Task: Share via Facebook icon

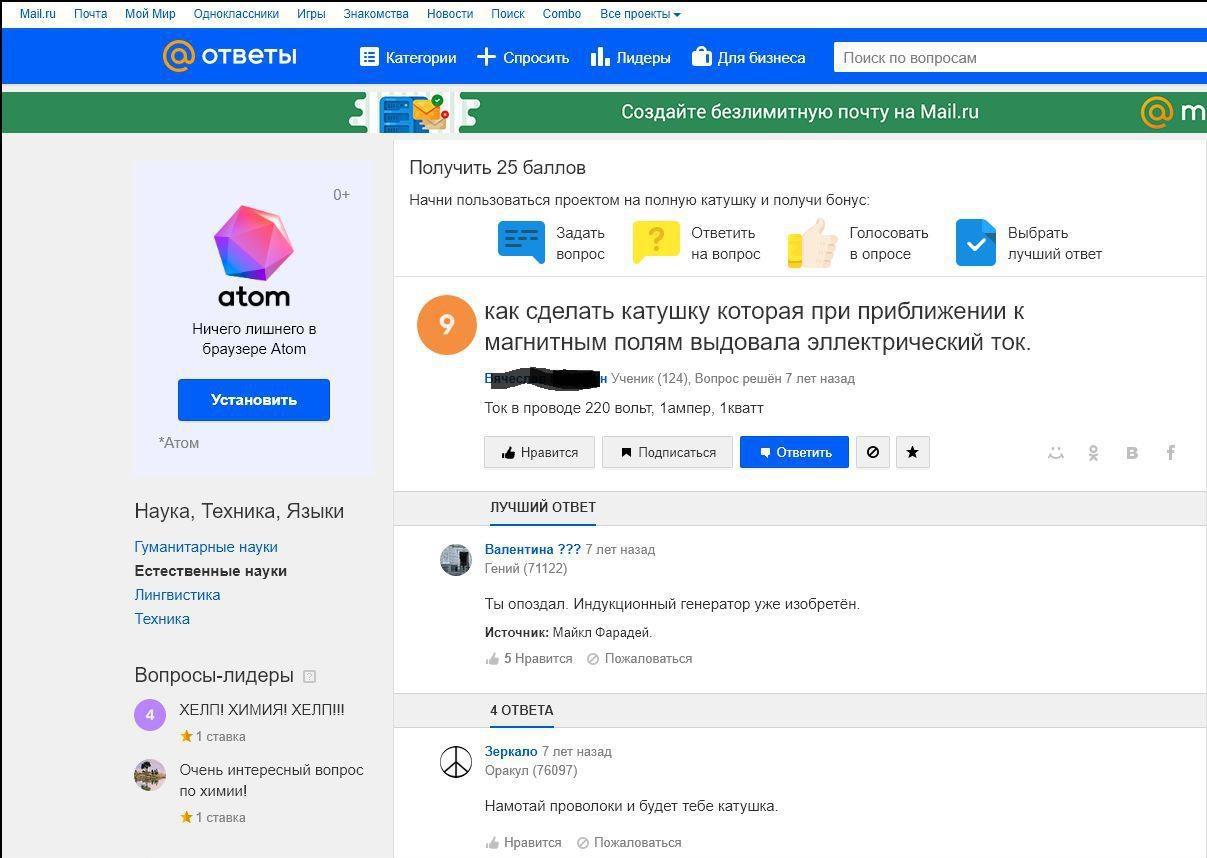Action: [1170, 453]
